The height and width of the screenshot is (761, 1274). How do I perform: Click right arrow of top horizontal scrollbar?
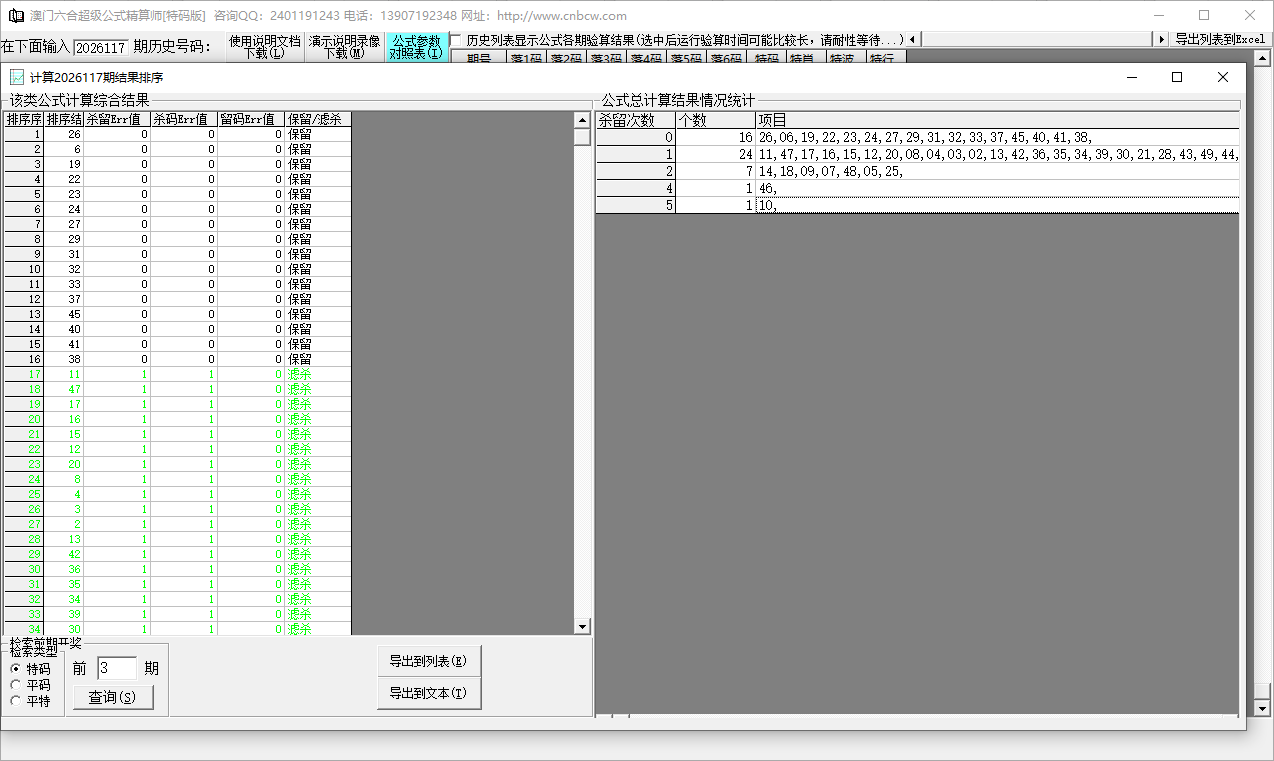(1161, 39)
